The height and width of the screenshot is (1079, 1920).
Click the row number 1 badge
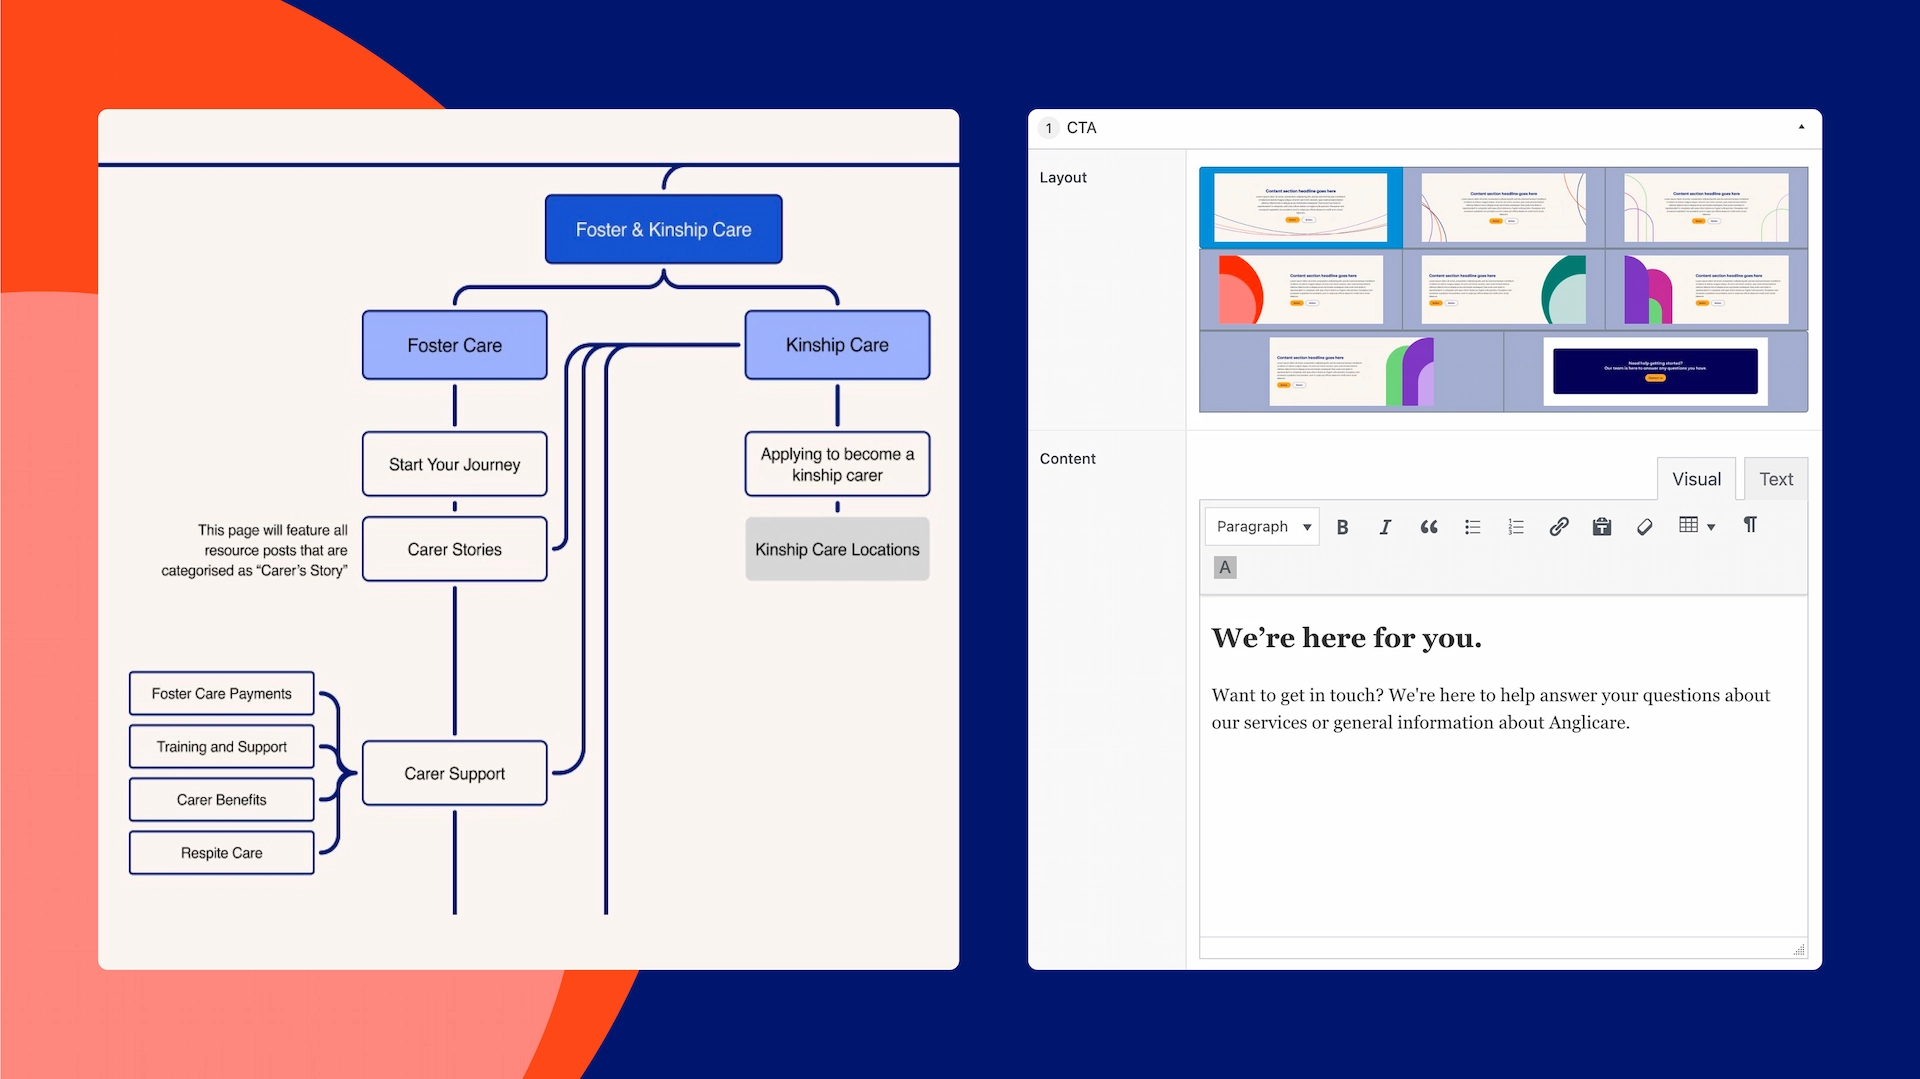click(1048, 128)
